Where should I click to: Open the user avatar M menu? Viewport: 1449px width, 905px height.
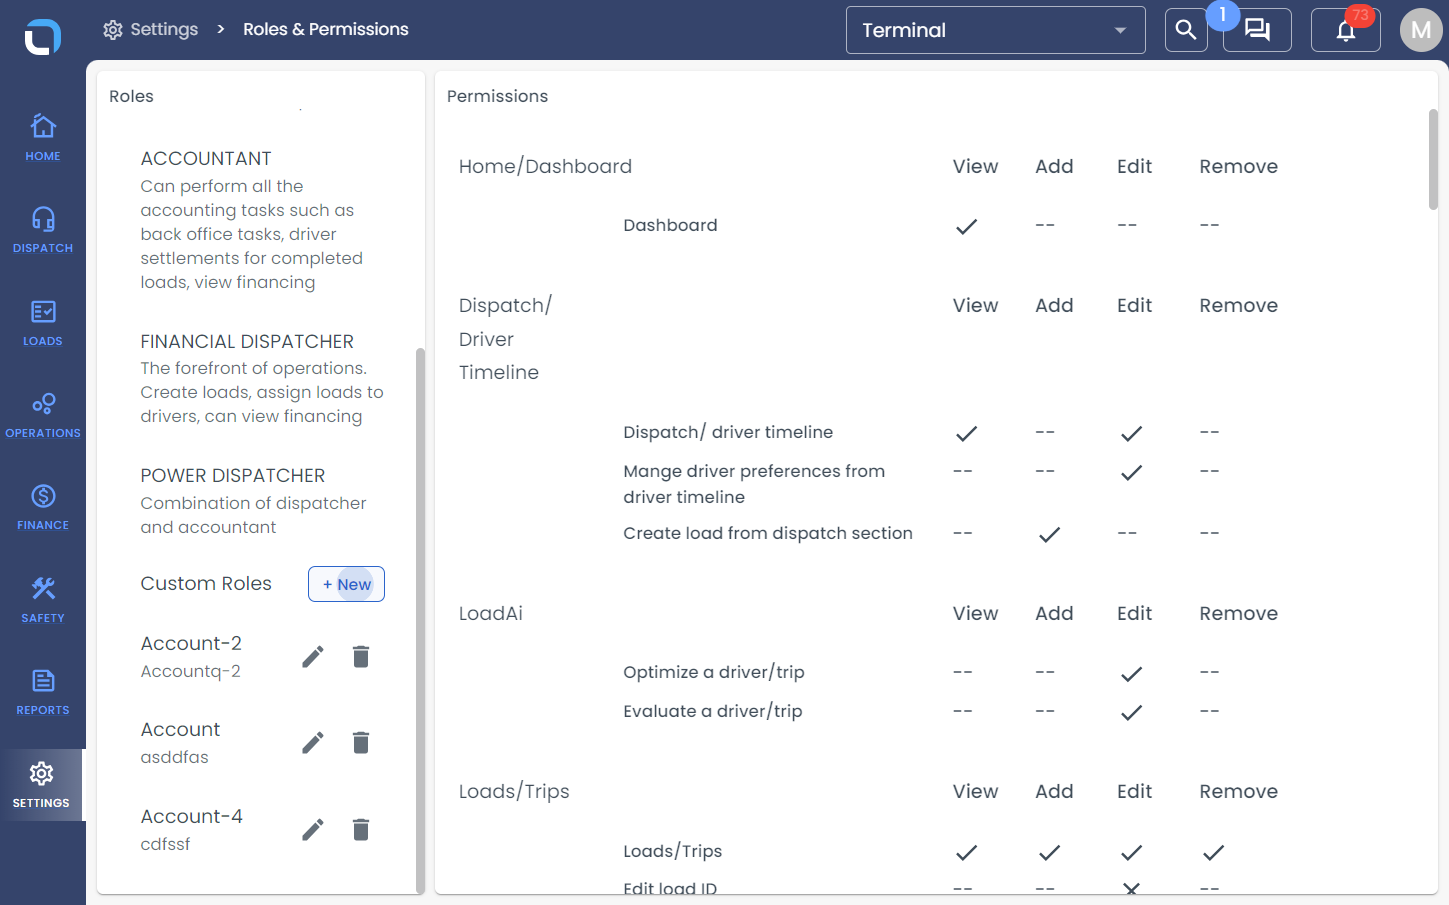tap(1421, 30)
